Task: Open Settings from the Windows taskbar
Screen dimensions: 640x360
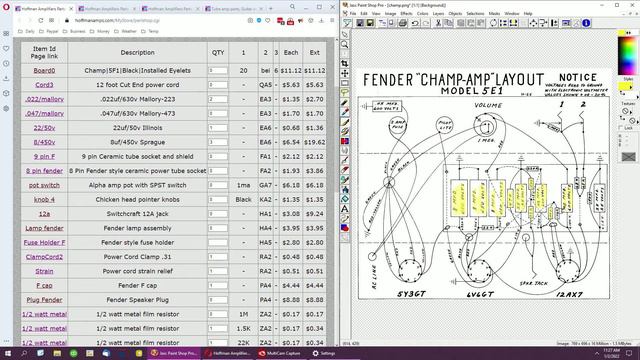Action: click(x=324, y=353)
